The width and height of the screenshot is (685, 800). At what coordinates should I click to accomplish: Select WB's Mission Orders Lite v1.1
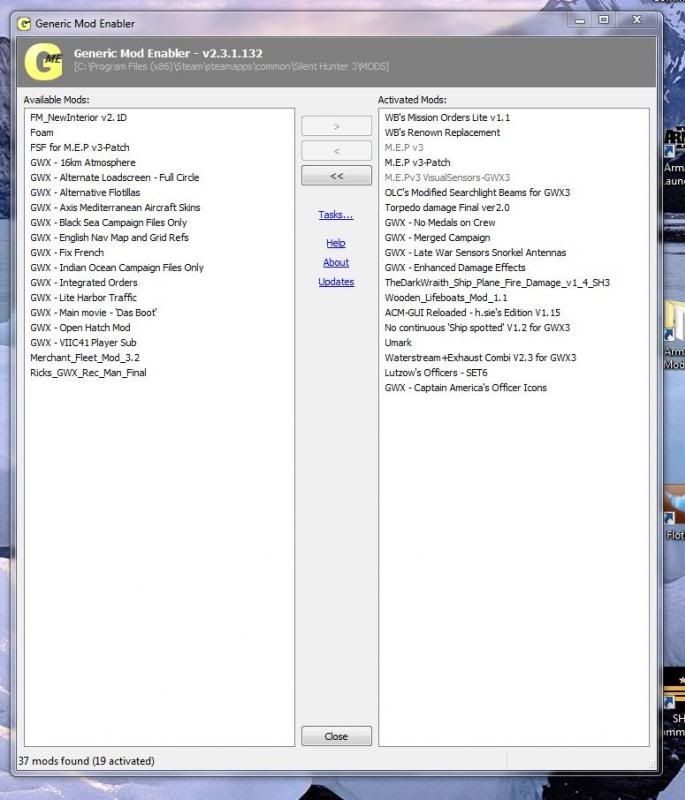tap(447, 117)
